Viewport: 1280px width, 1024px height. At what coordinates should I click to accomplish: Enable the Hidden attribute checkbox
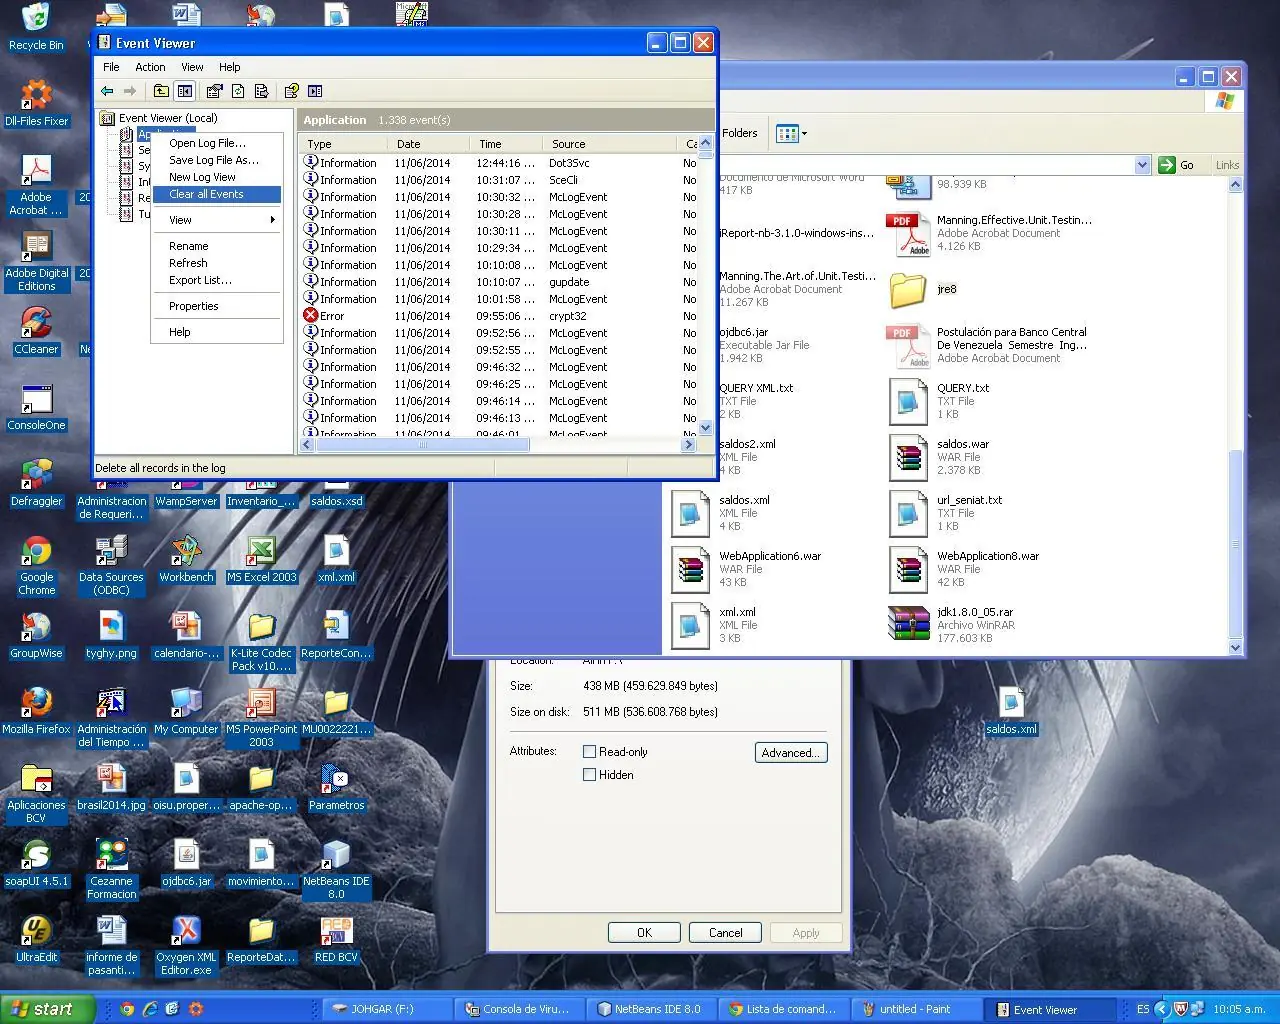click(590, 774)
